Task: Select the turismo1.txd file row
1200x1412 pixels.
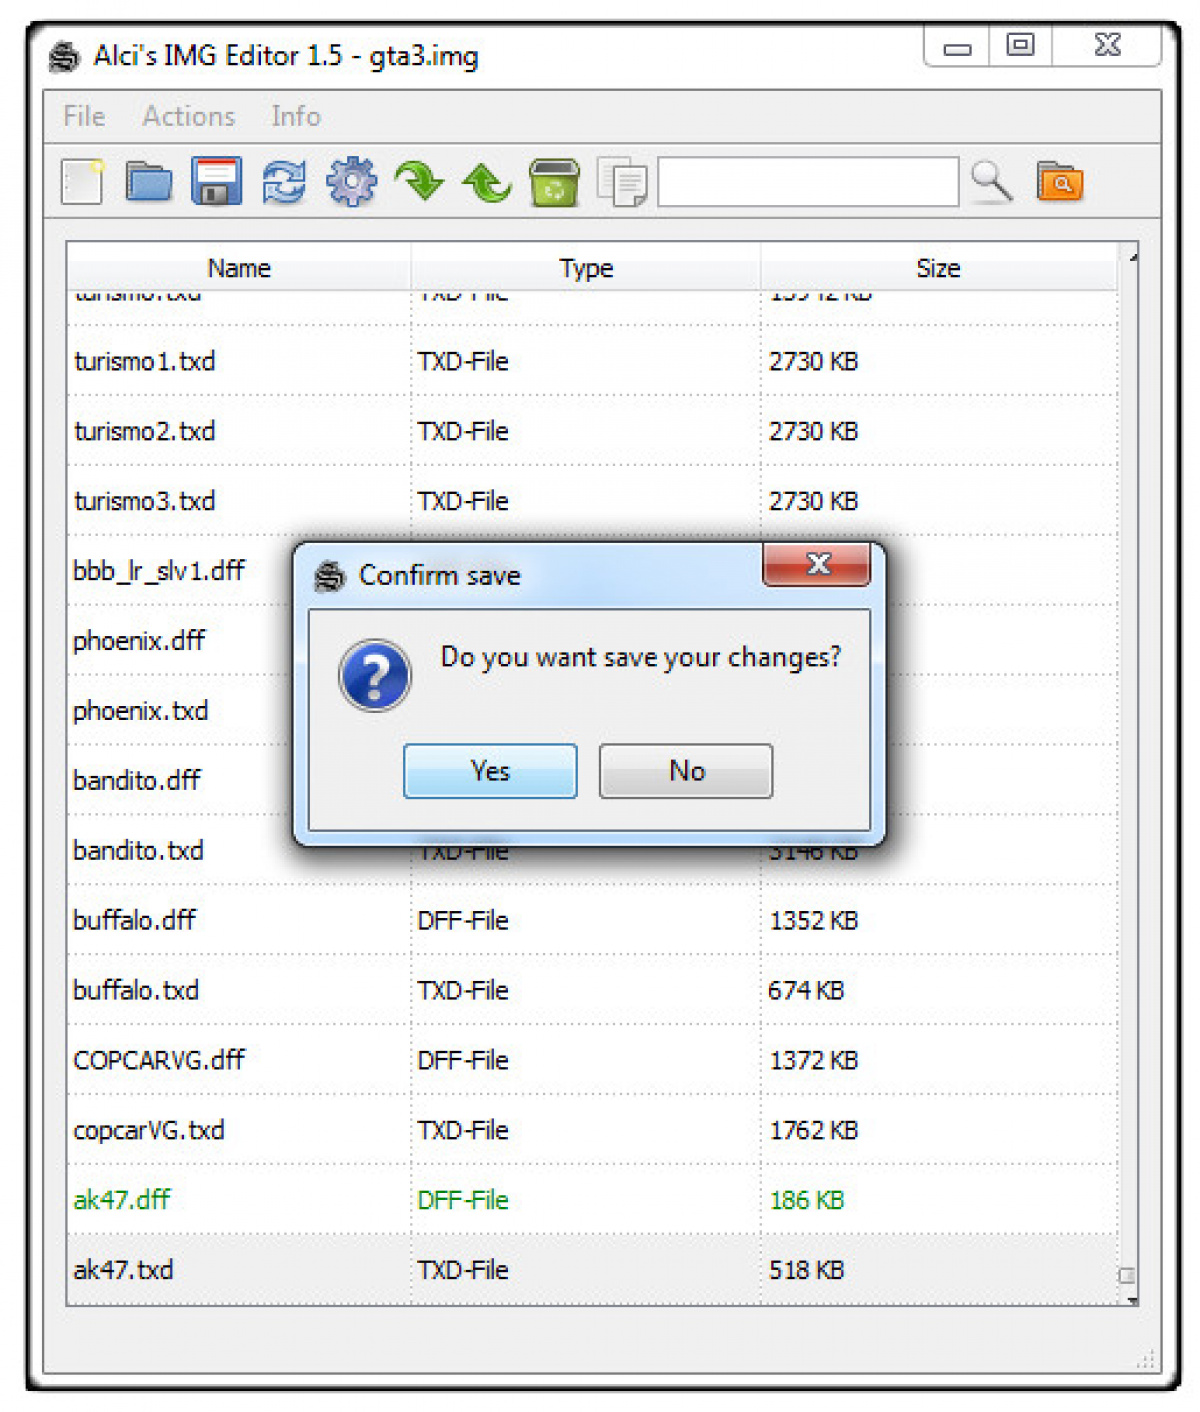Action: coord(592,361)
